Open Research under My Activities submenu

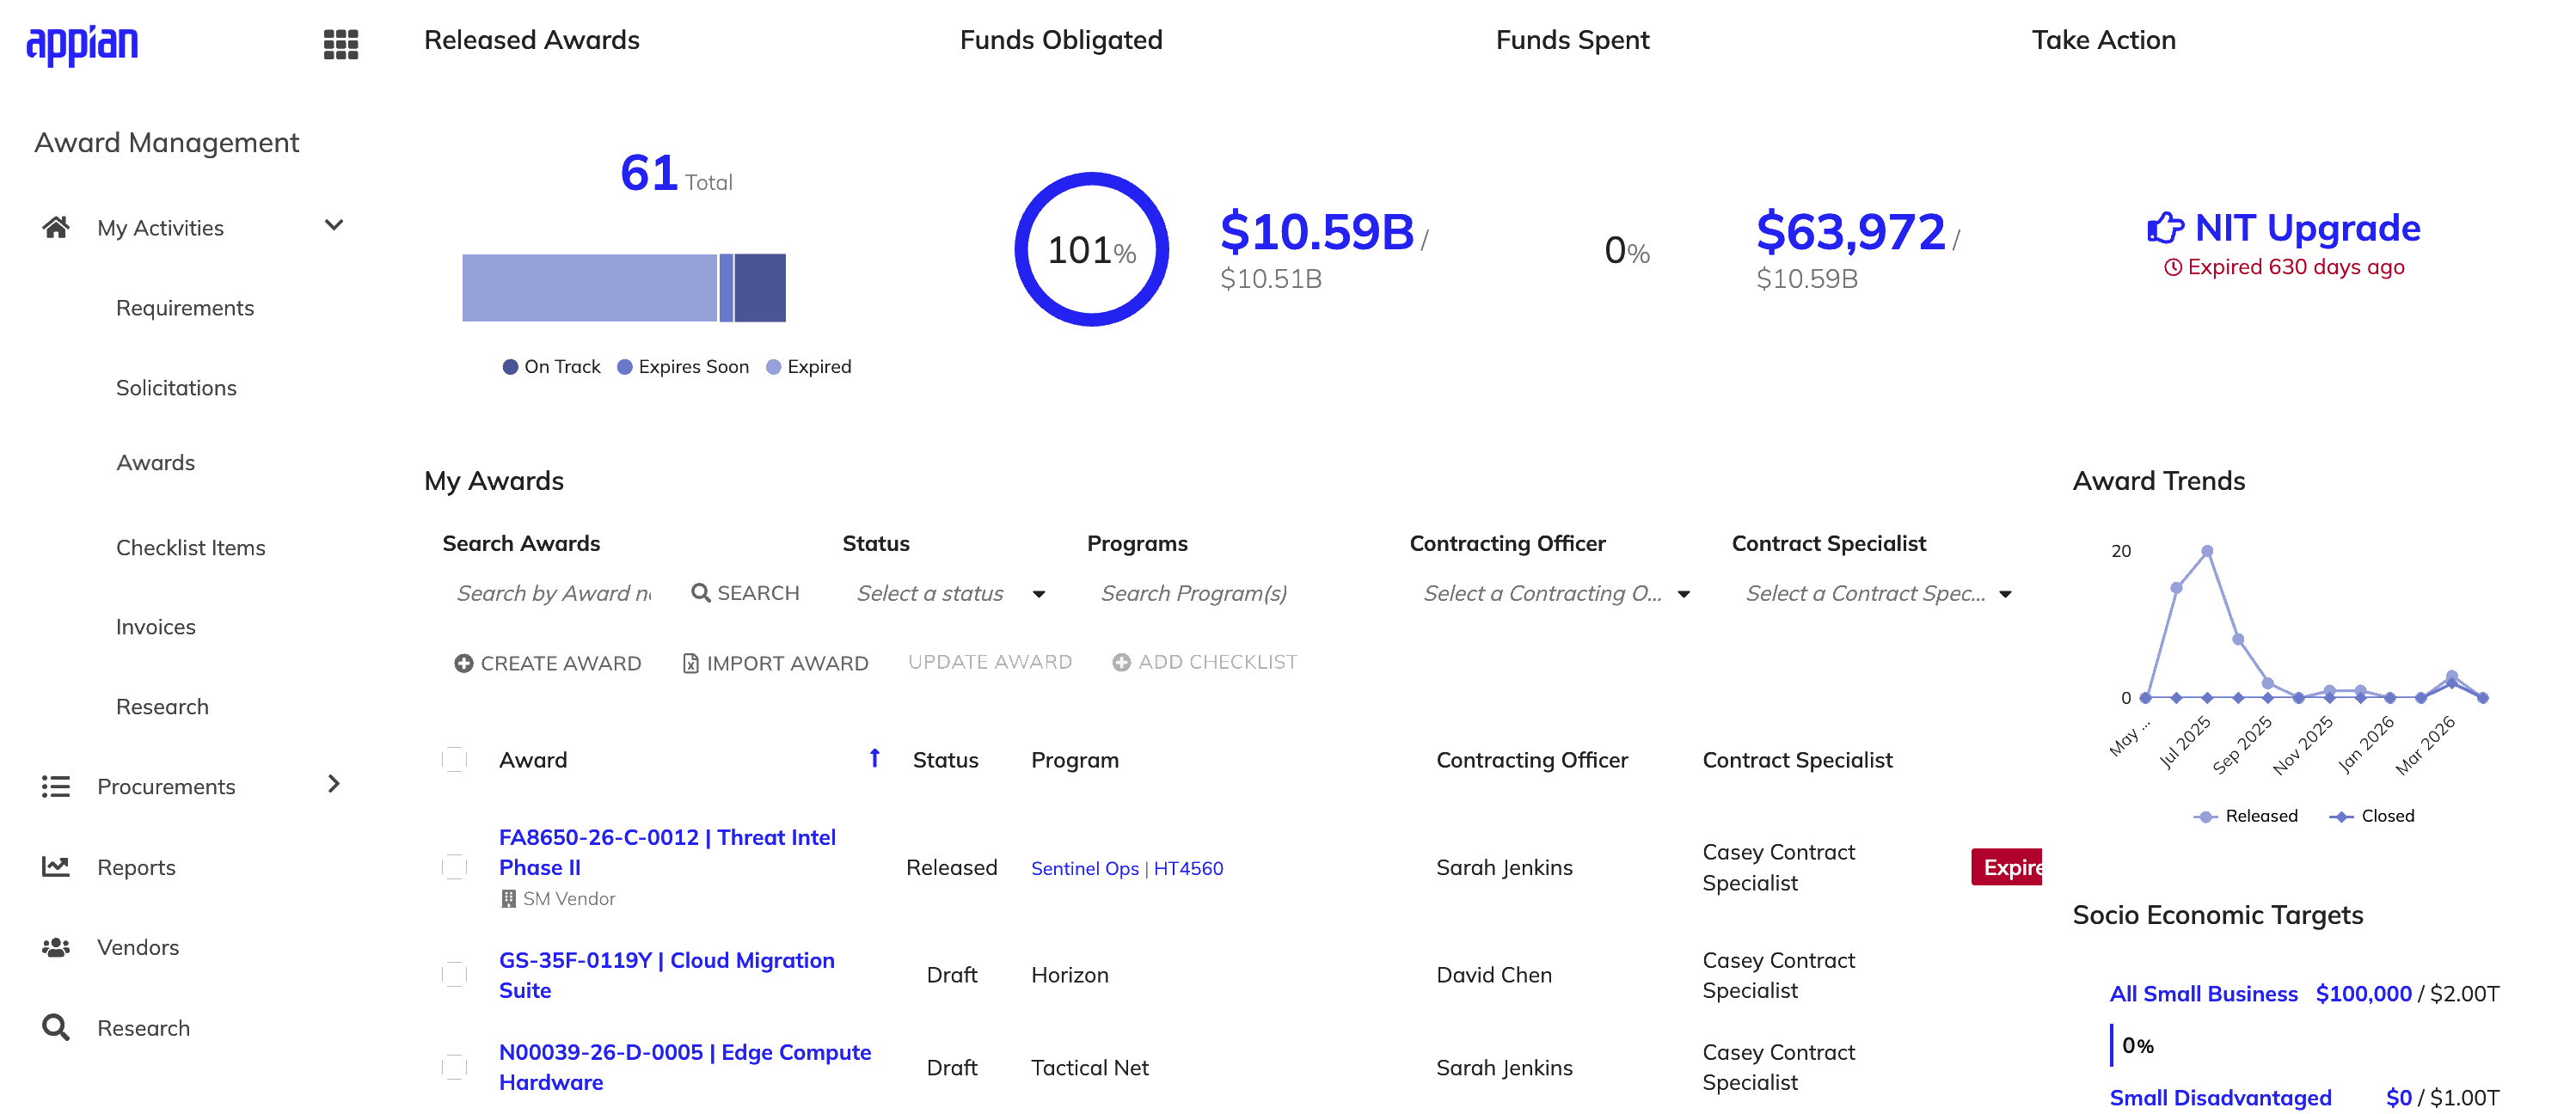162,707
